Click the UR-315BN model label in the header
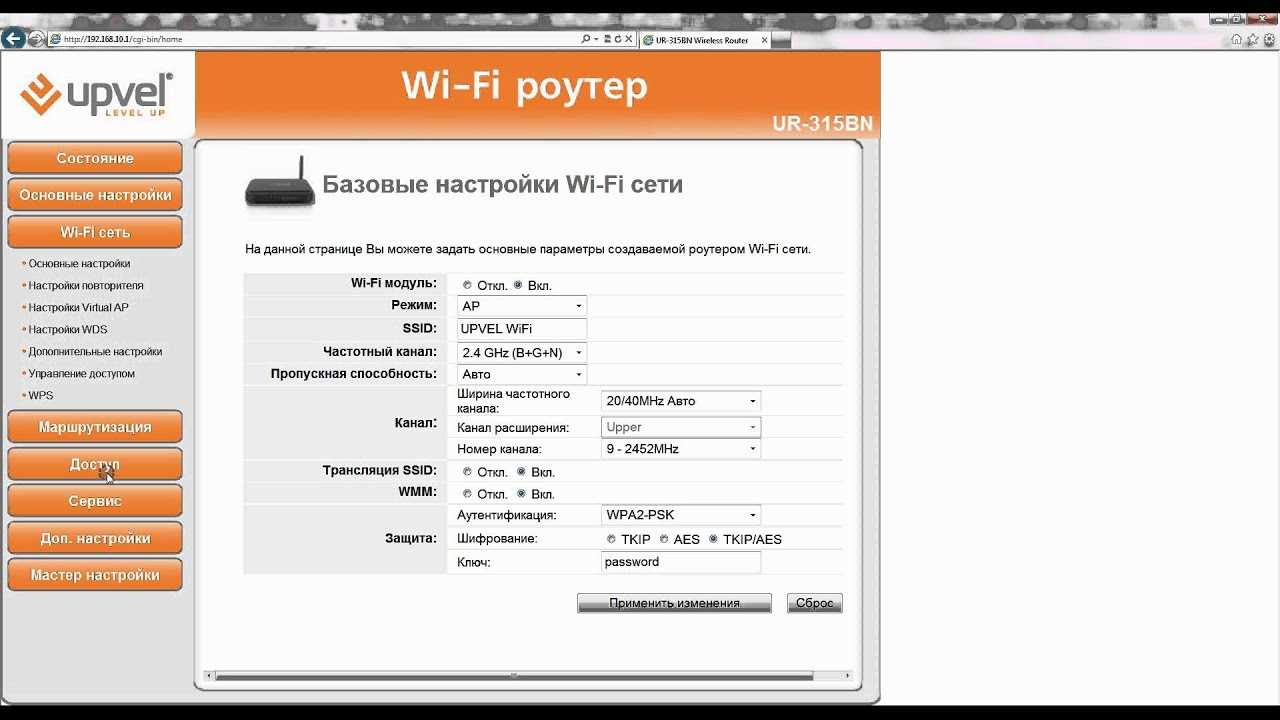Image resolution: width=1280 pixels, height=720 pixels. coord(822,124)
